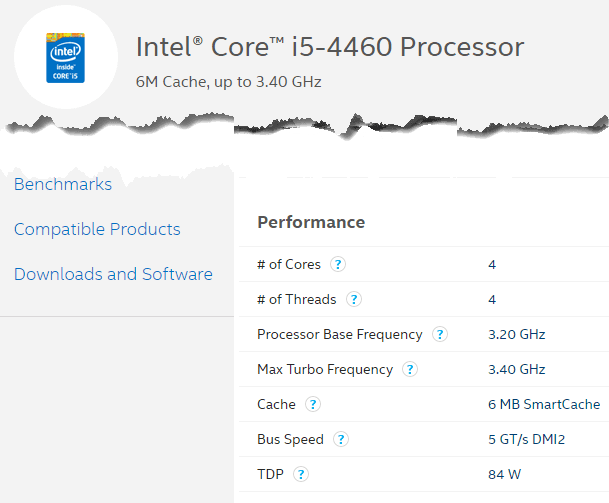609x503 pixels.
Task: Click the # of Cores label
Action: click(x=289, y=265)
